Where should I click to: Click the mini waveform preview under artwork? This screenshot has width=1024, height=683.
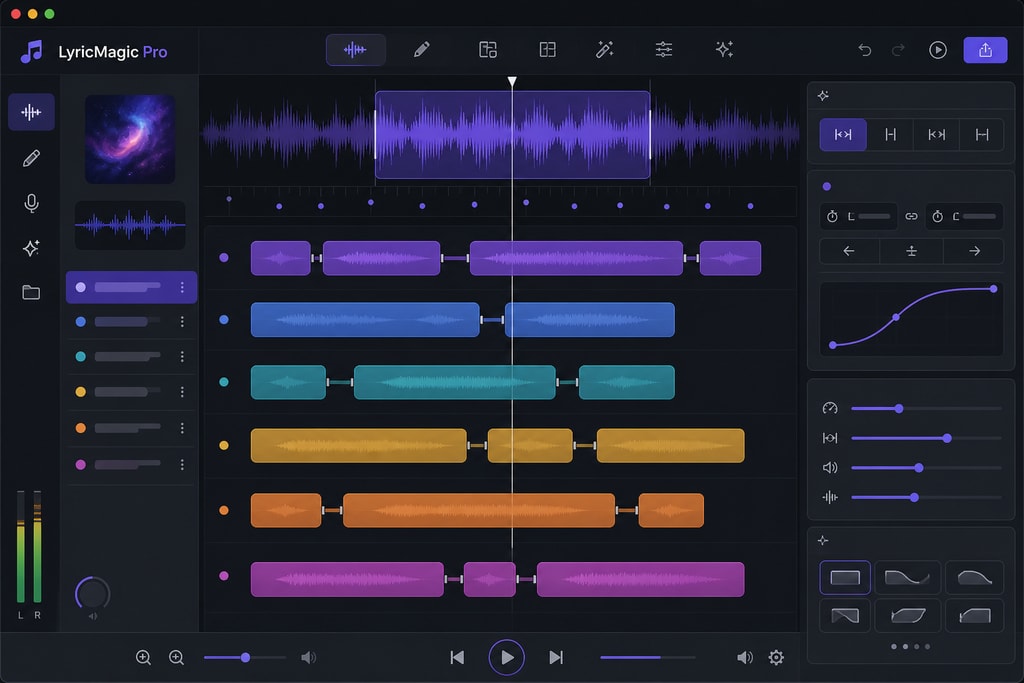pos(130,225)
